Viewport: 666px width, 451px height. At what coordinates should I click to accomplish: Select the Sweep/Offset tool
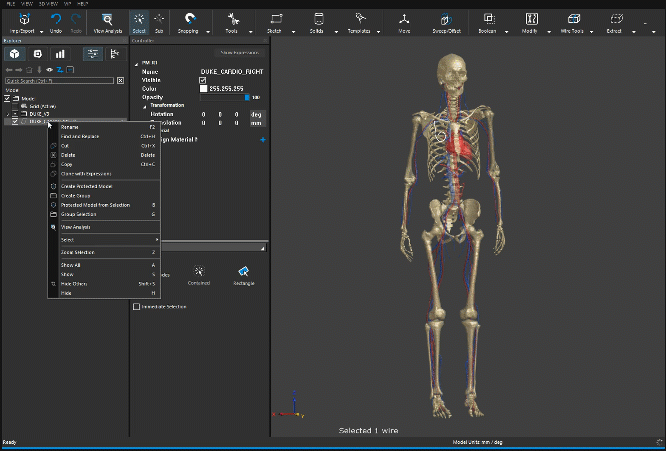[445, 19]
